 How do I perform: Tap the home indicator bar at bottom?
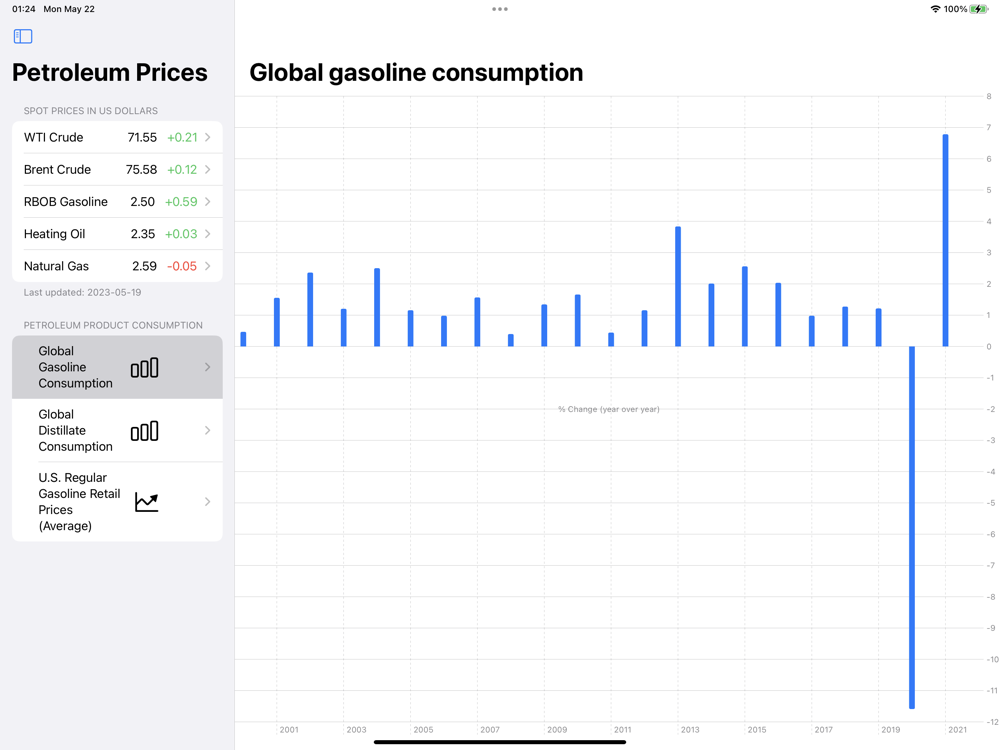(x=500, y=742)
